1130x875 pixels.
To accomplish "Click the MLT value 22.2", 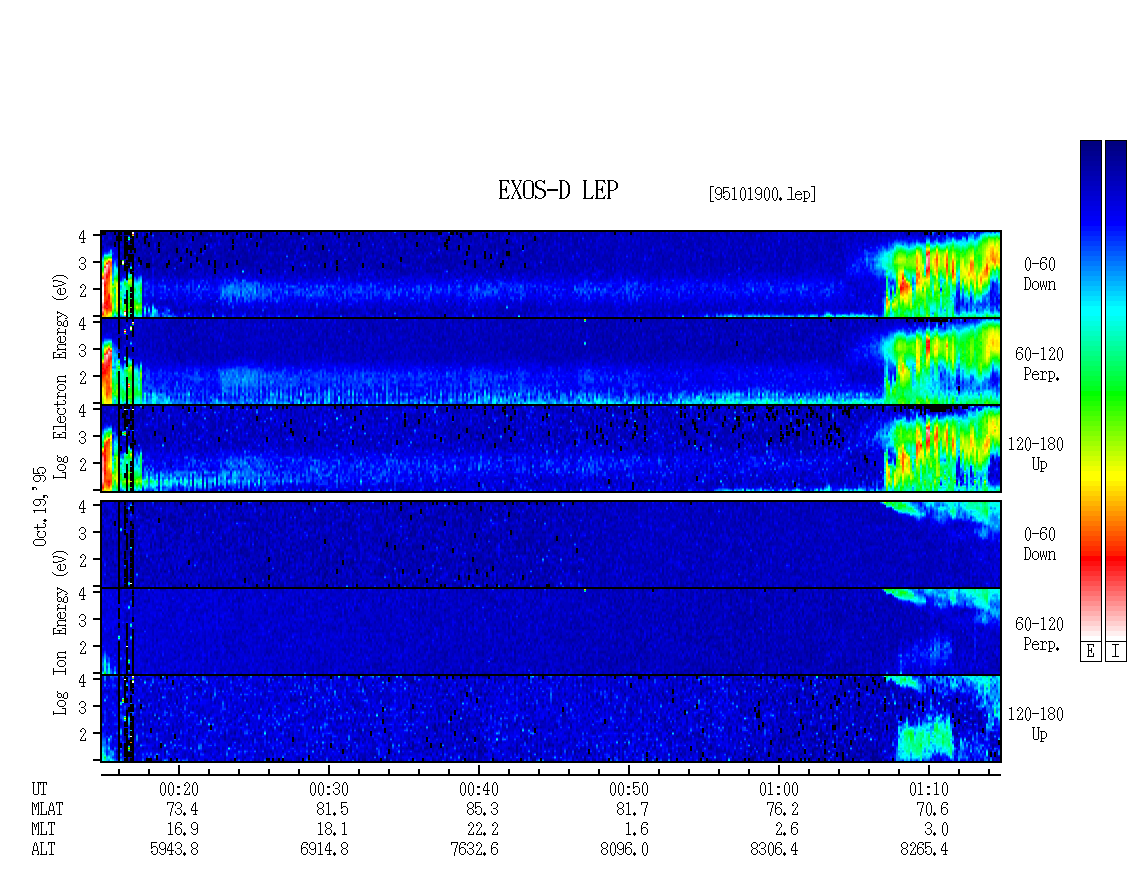I will 482,830.
